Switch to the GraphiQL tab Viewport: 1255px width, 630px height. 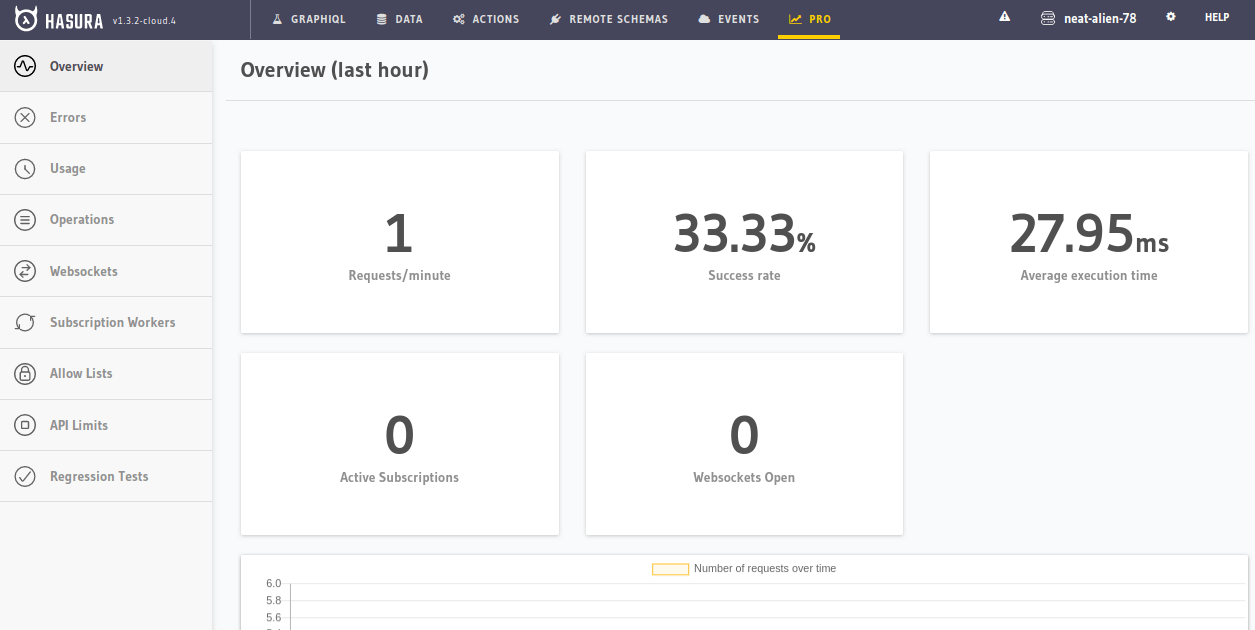pos(309,19)
